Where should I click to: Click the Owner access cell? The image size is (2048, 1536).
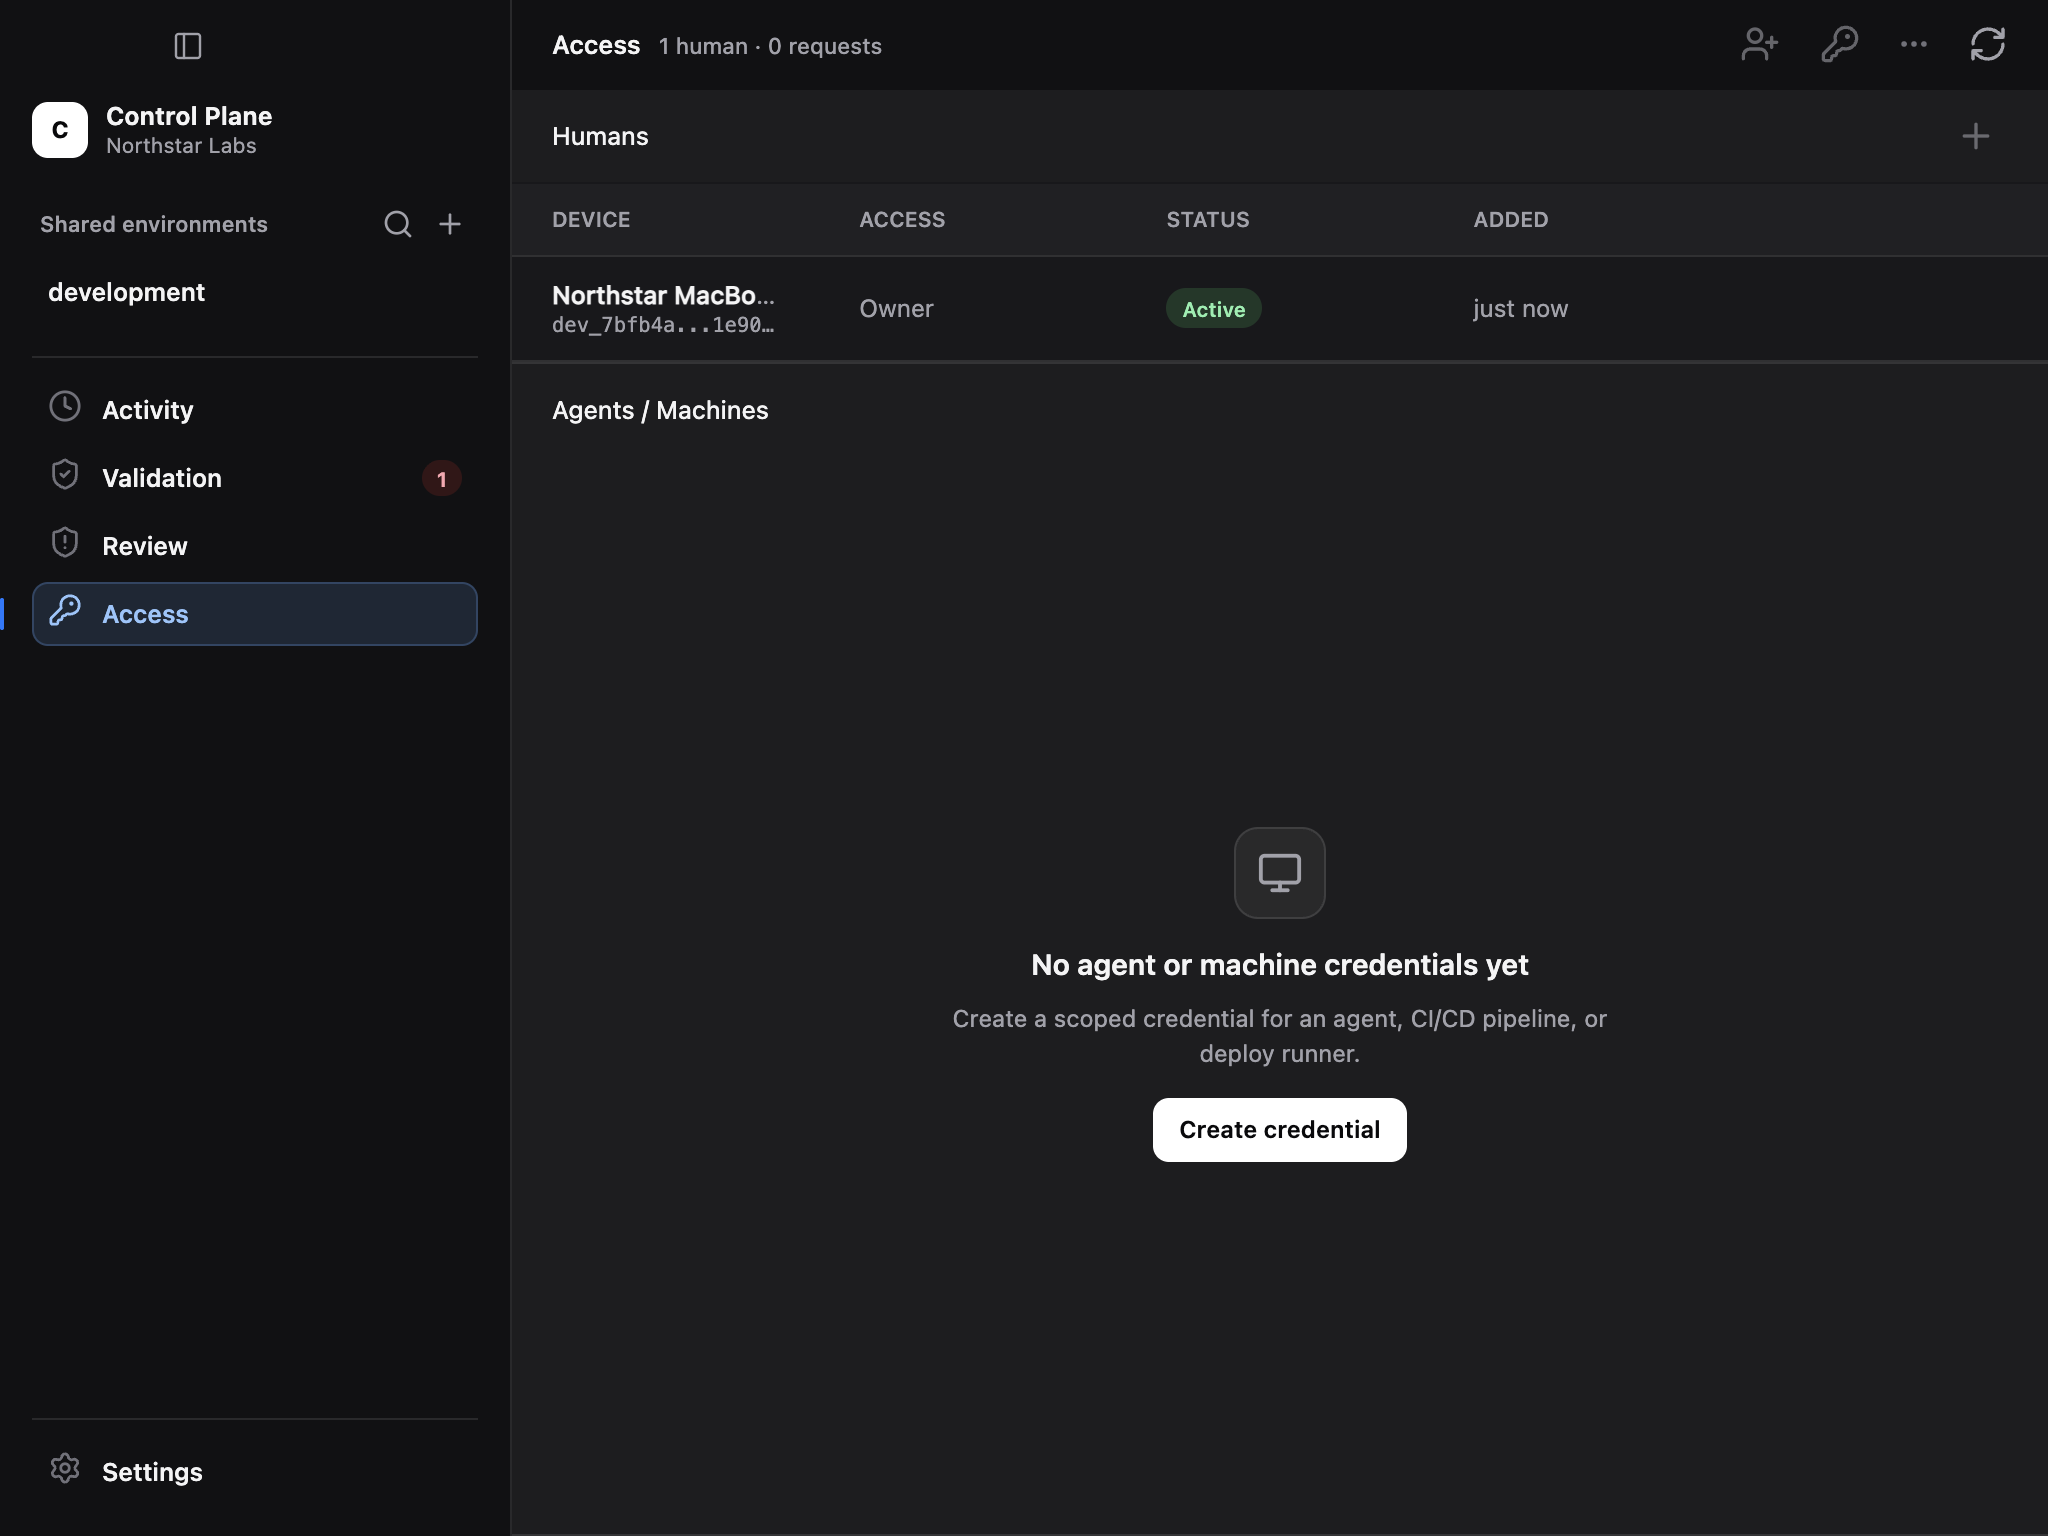[x=896, y=309]
